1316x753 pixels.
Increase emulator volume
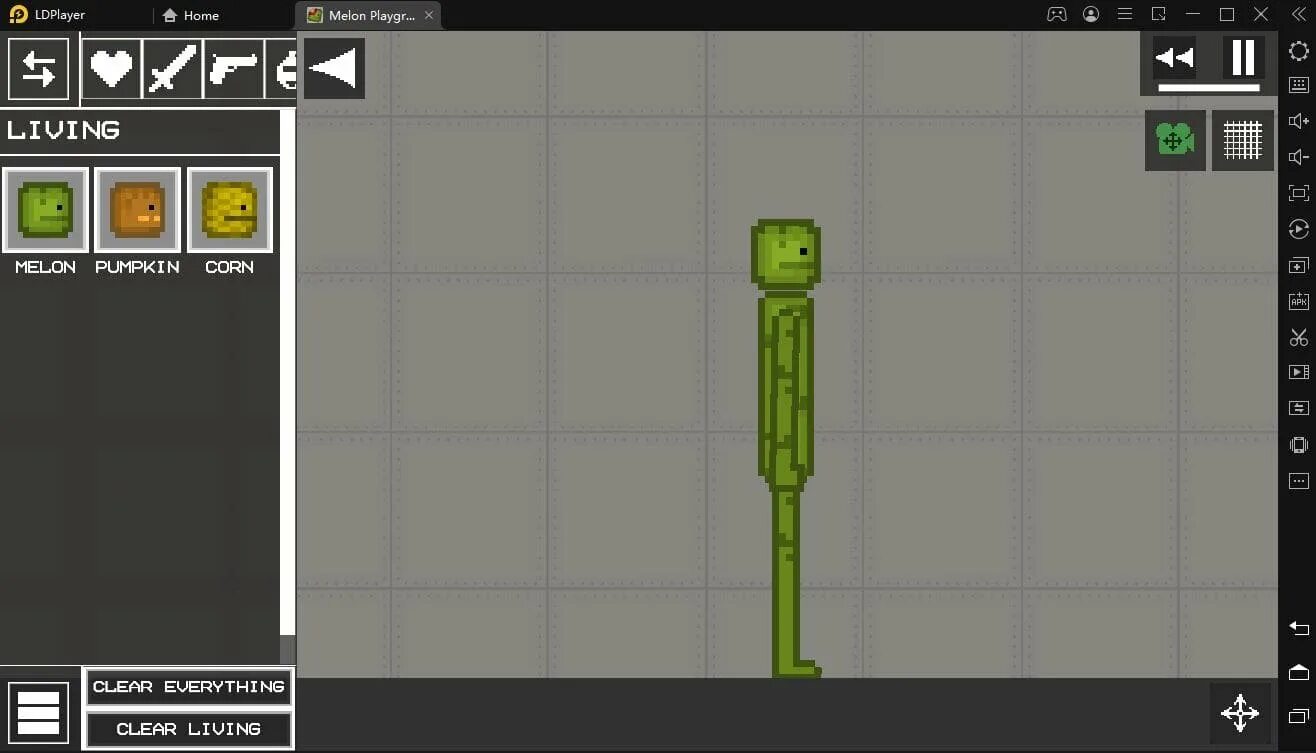point(1299,121)
